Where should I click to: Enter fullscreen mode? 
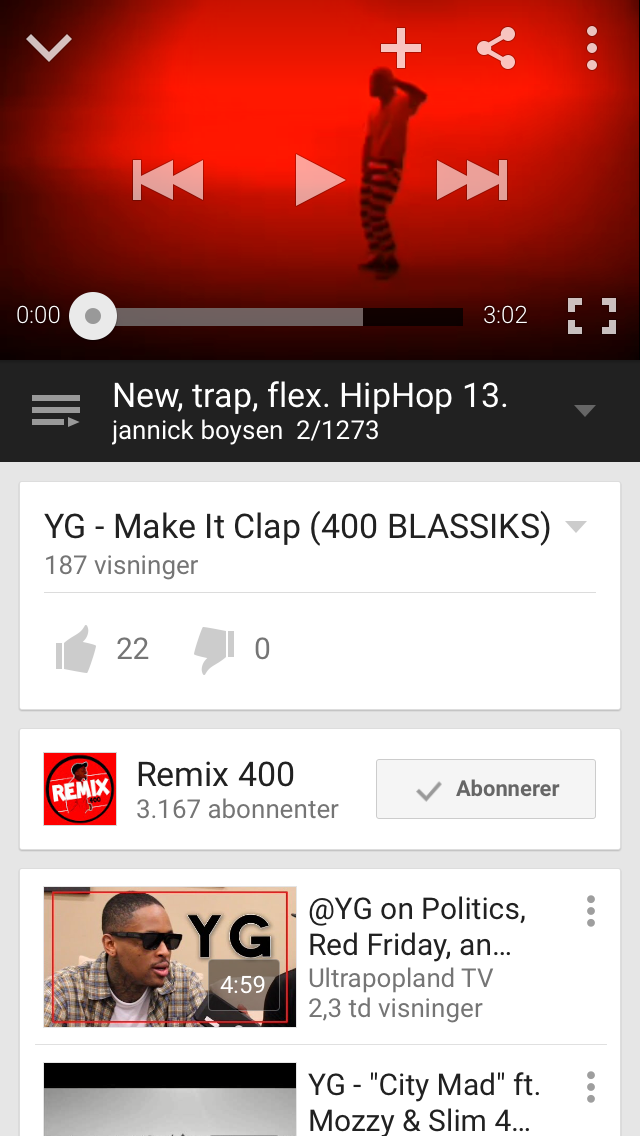pos(591,316)
